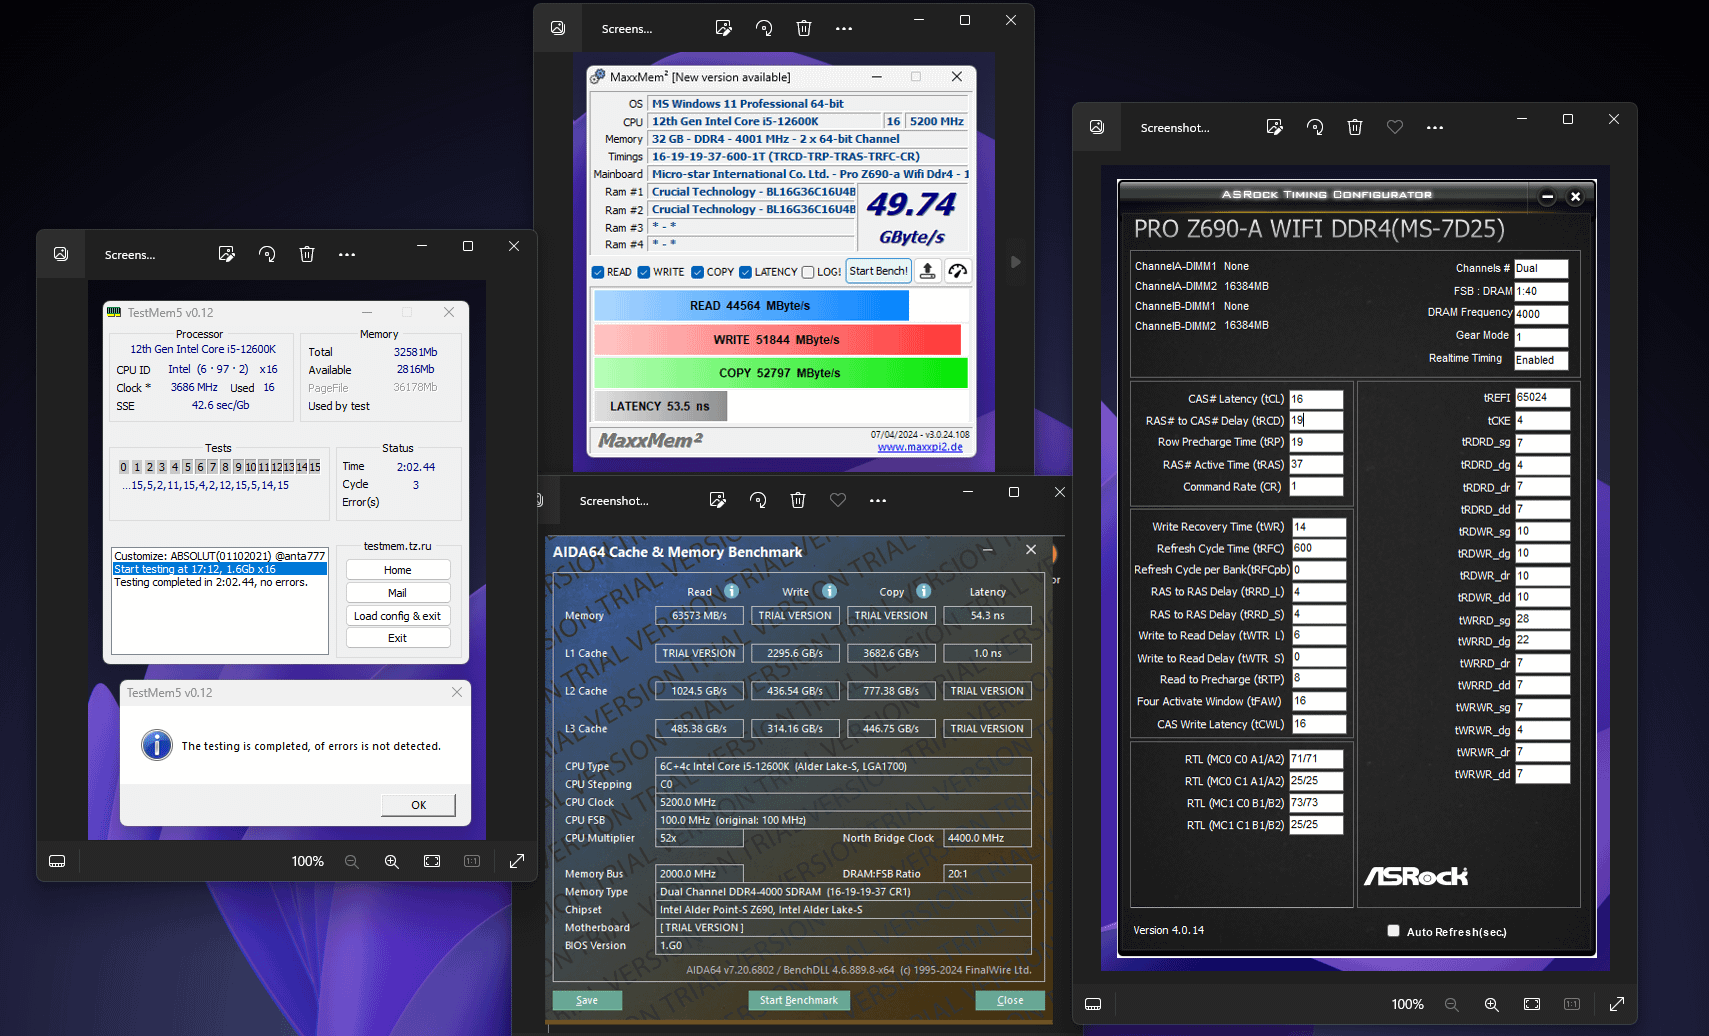Screen dimensions: 1709x1036
Task: Click the info icon beside Write in AIDA64
Action: [829, 591]
